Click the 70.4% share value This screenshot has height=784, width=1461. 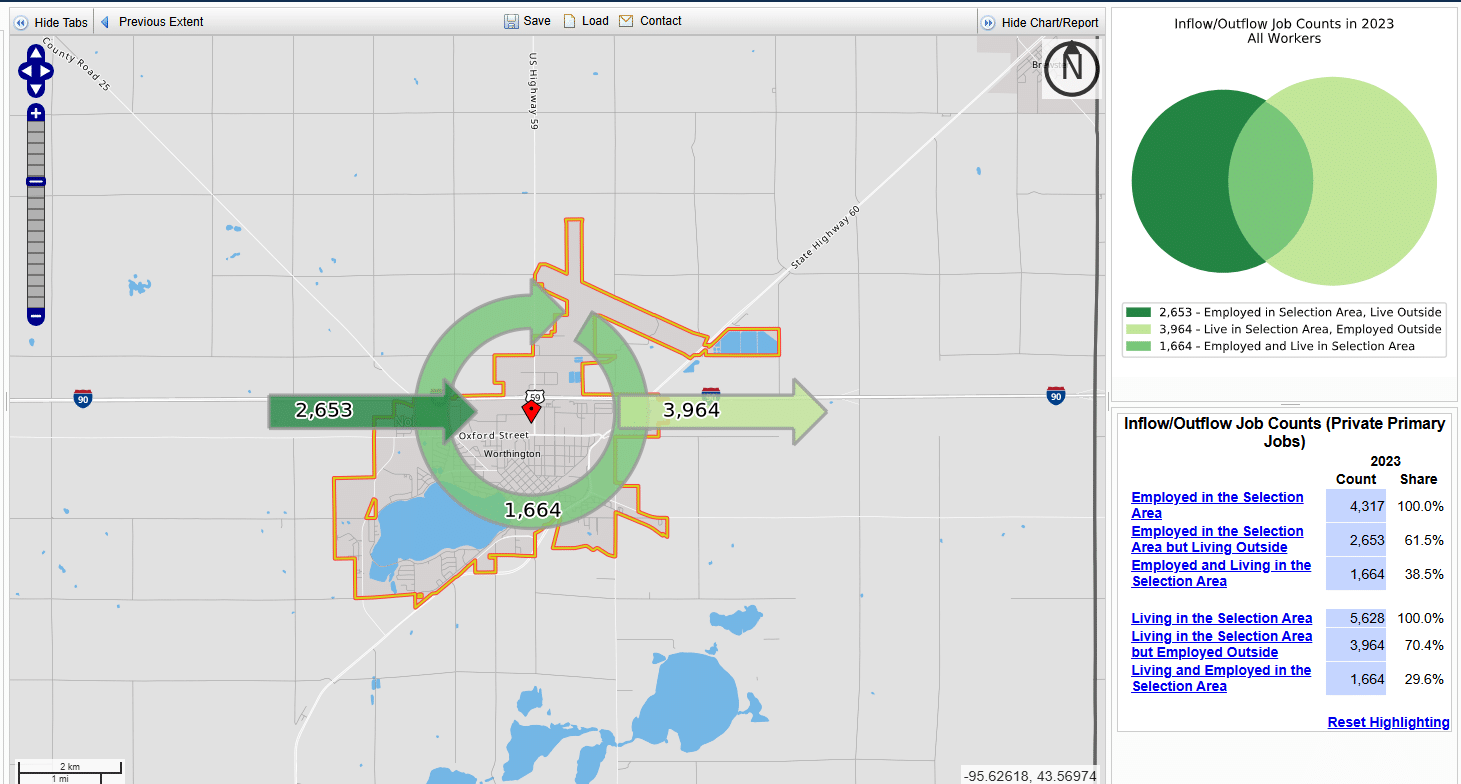pos(1424,645)
